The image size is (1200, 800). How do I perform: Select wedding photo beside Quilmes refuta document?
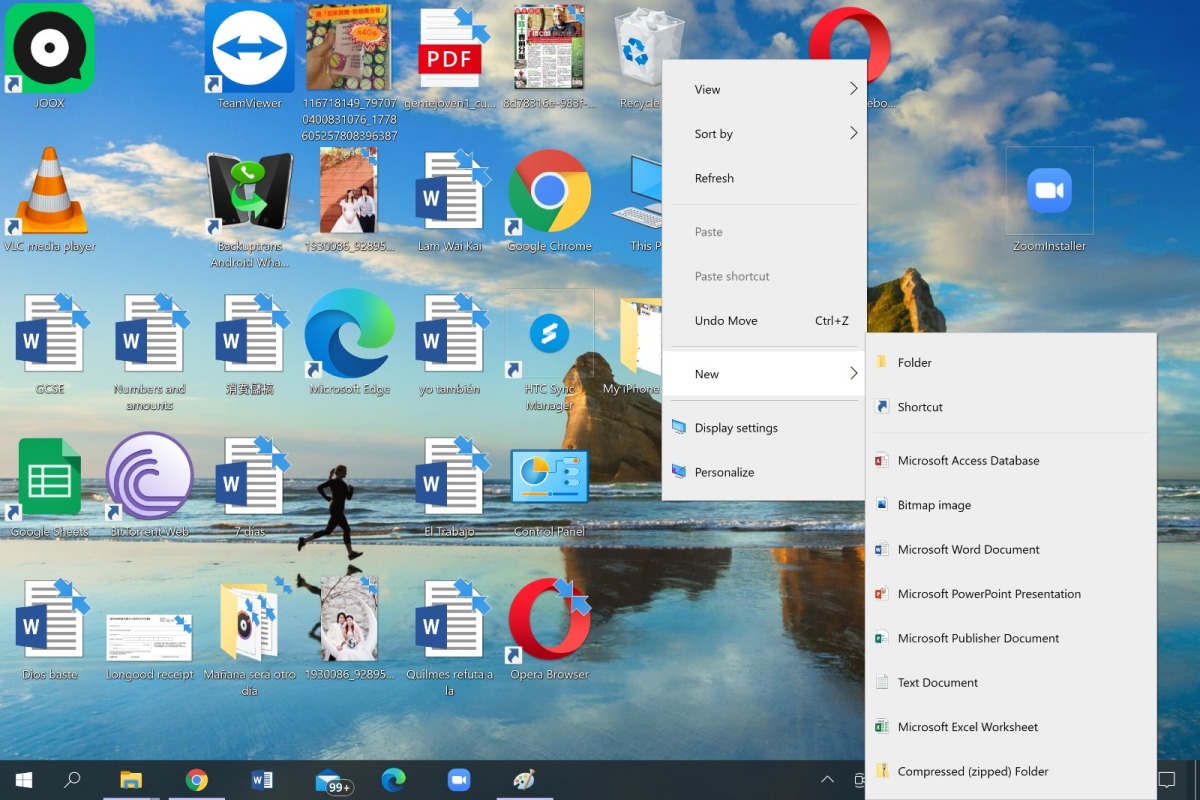pos(350,629)
